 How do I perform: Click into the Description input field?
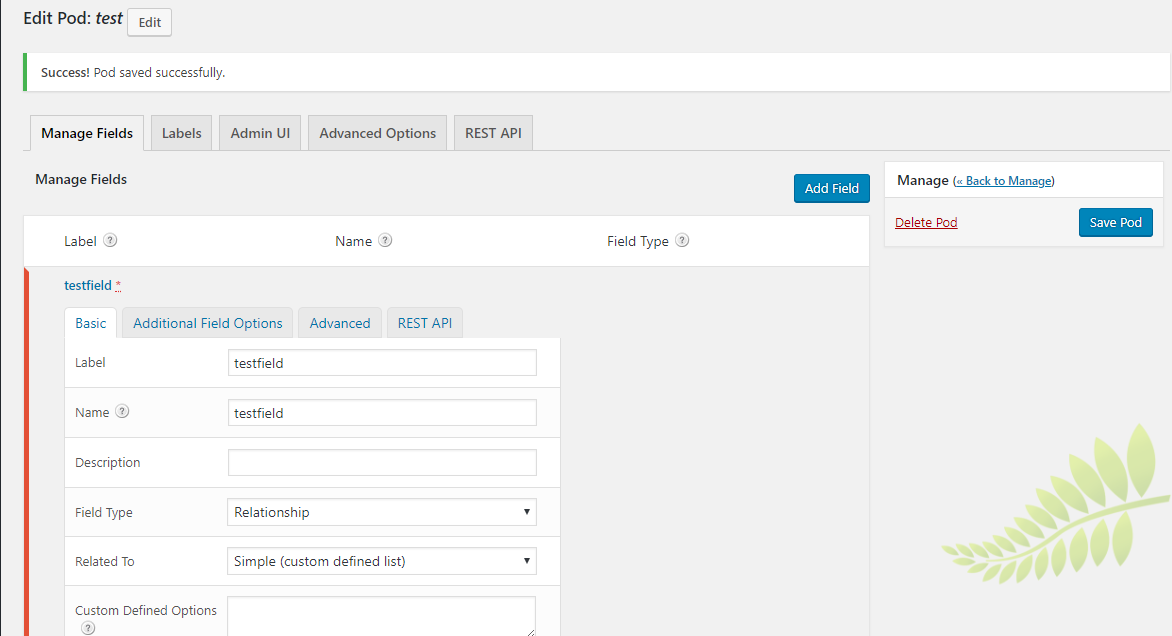pos(381,462)
